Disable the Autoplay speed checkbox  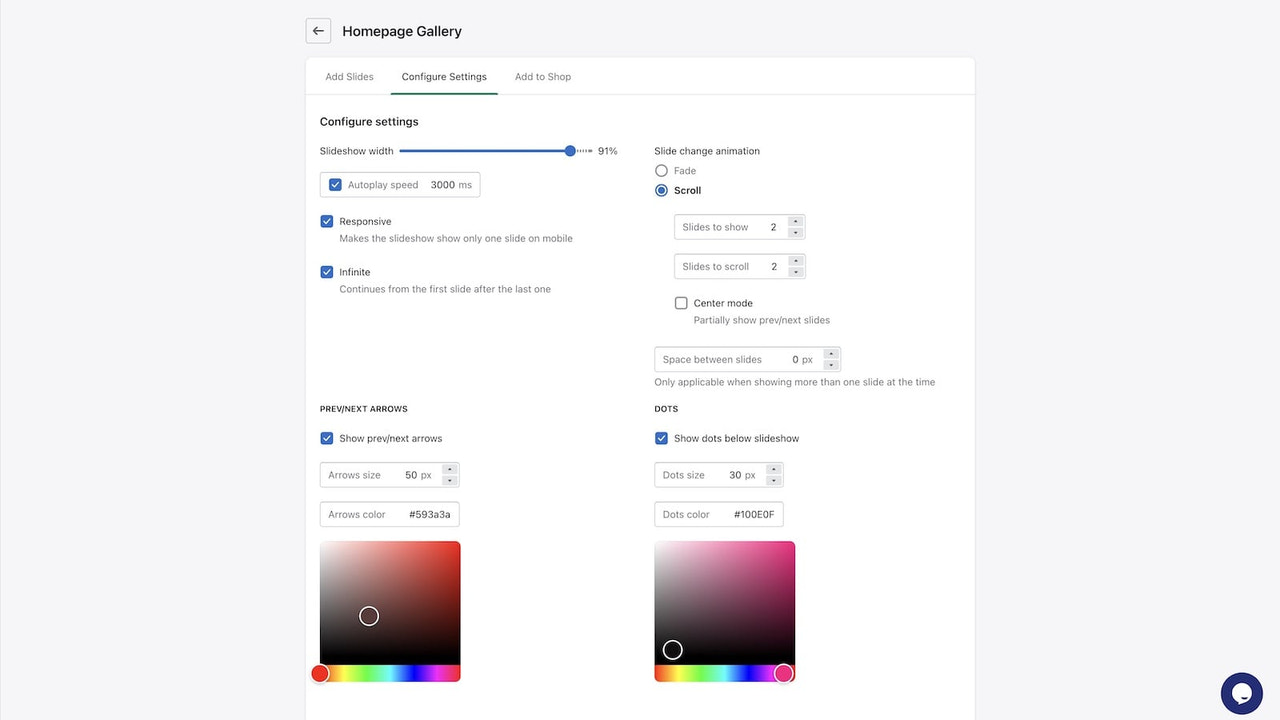tap(335, 184)
